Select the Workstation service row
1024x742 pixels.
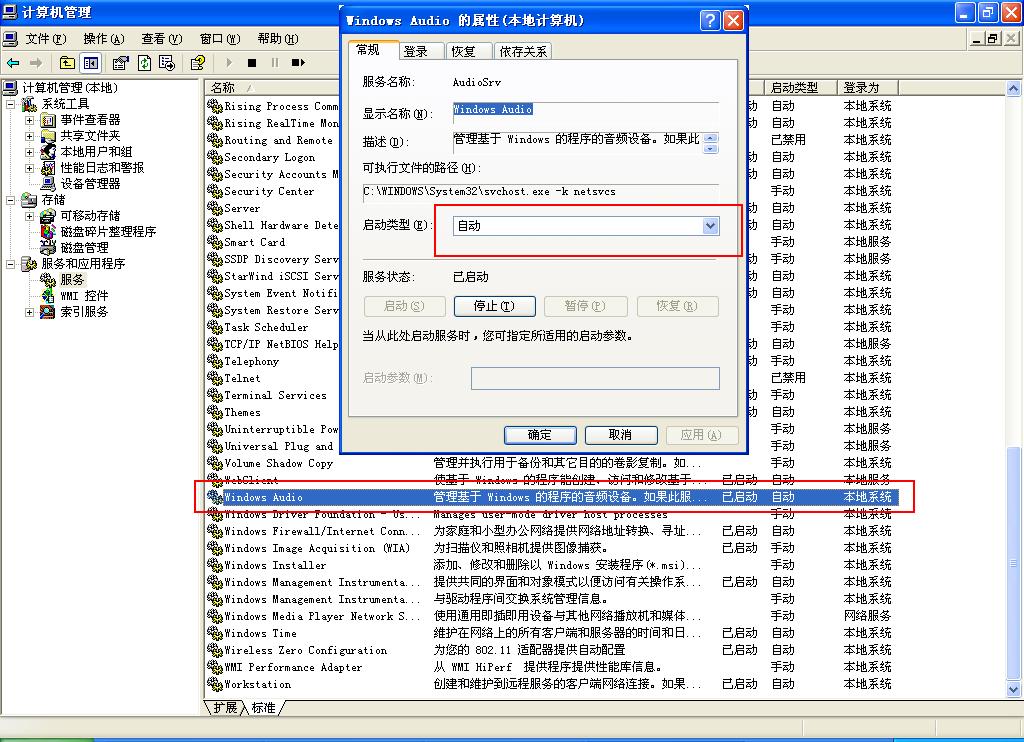[x=553, y=684]
